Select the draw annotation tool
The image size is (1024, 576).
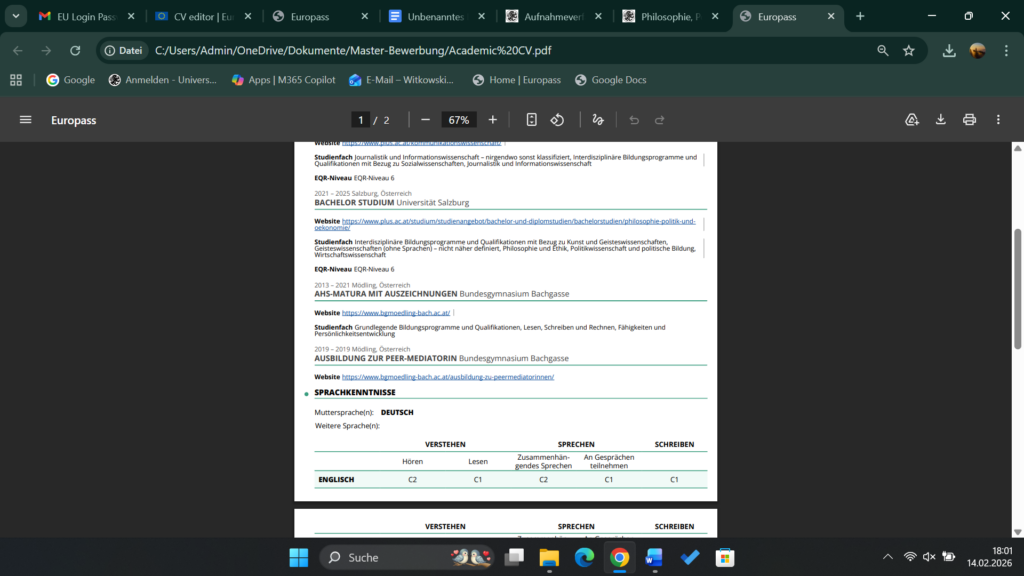pos(598,120)
